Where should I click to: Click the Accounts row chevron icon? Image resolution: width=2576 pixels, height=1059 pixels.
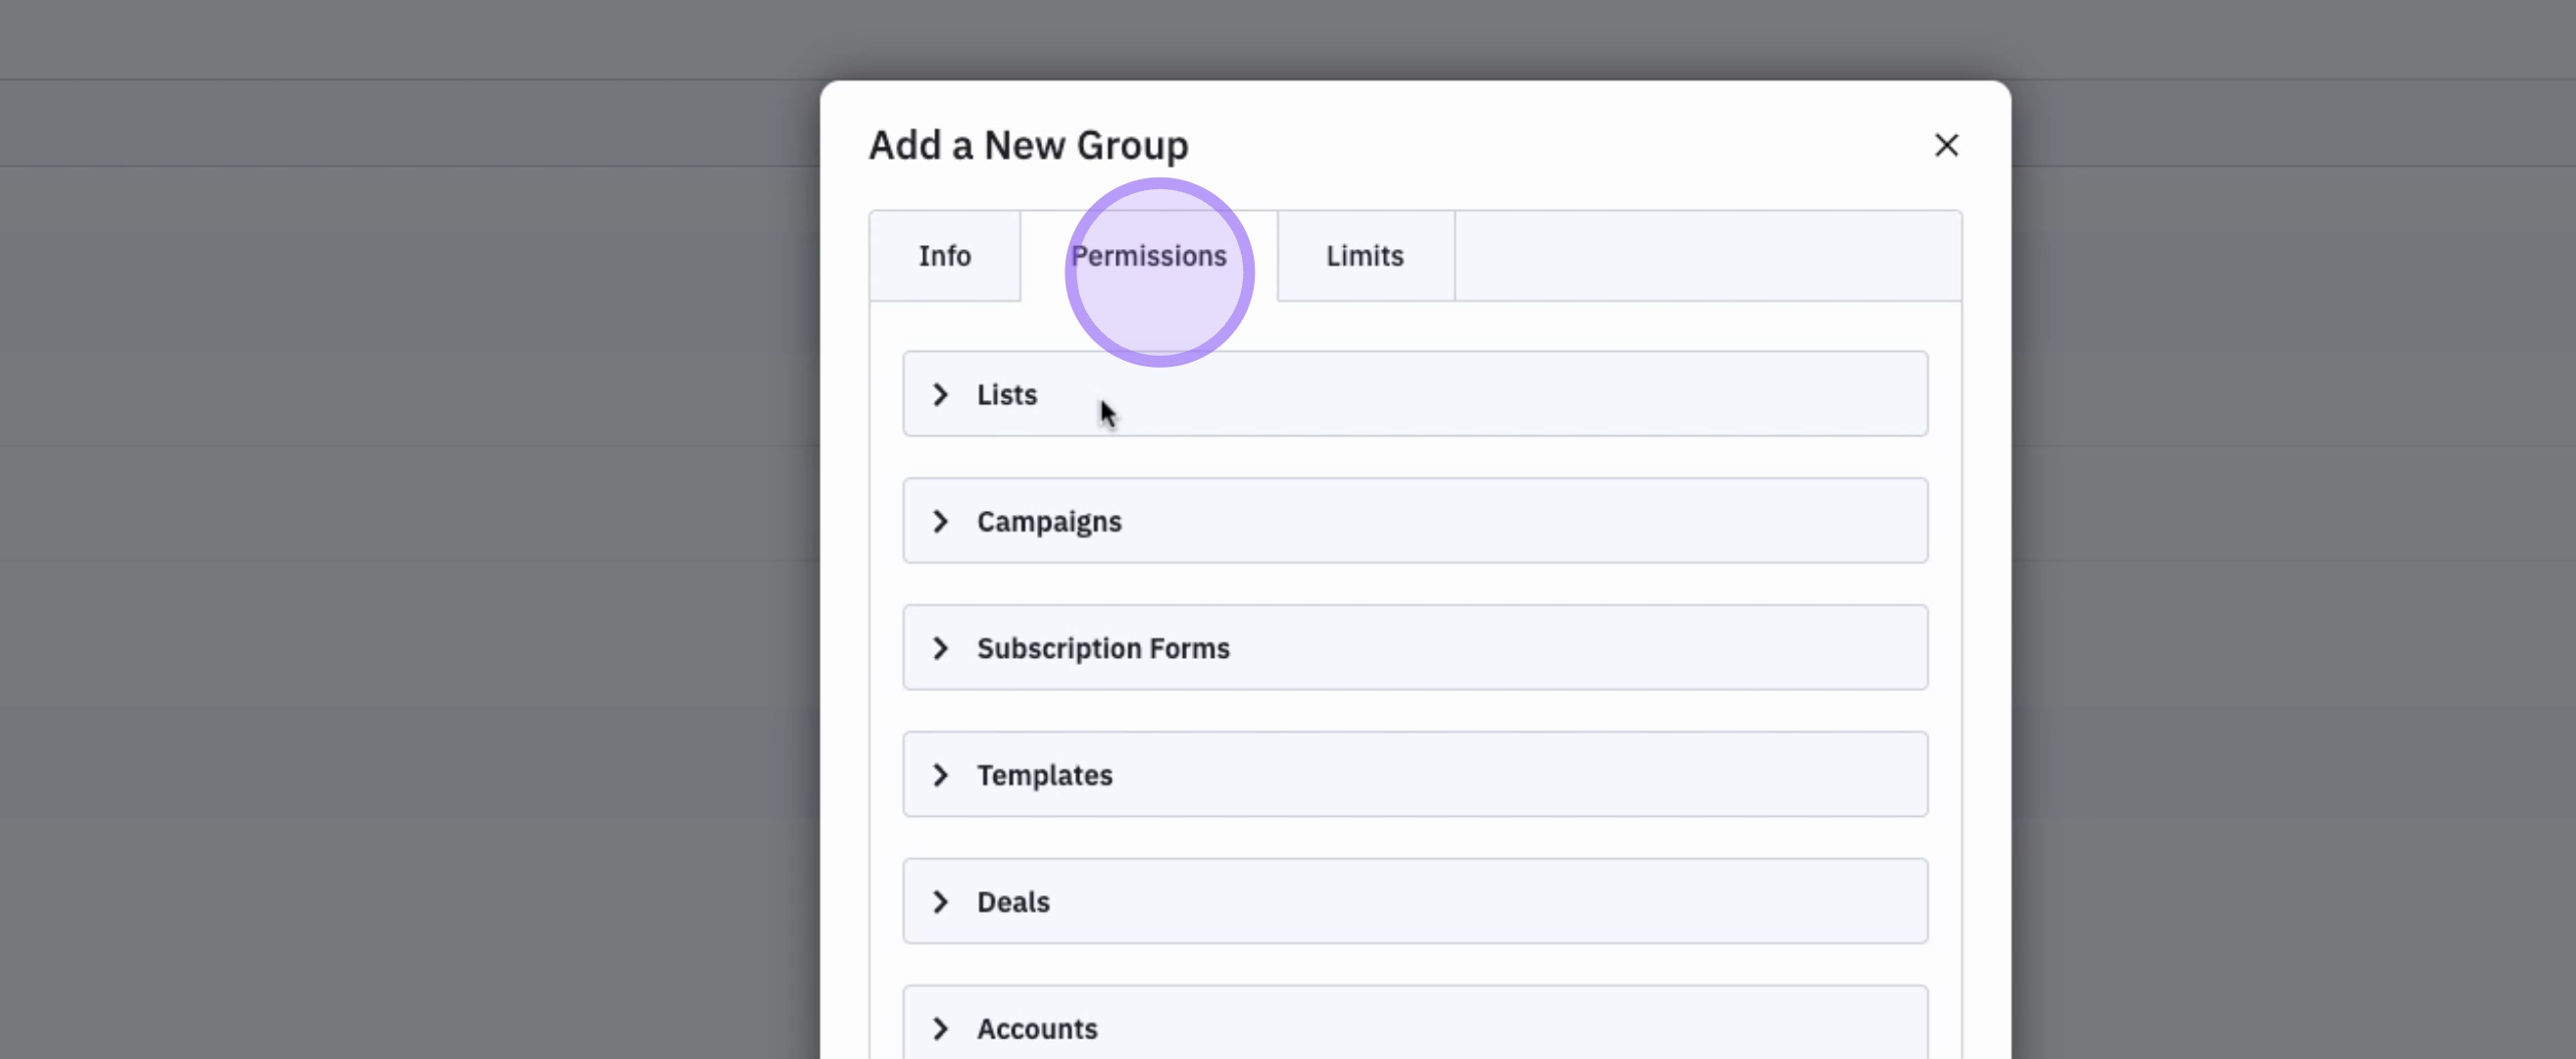pyautogui.click(x=940, y=1028)
